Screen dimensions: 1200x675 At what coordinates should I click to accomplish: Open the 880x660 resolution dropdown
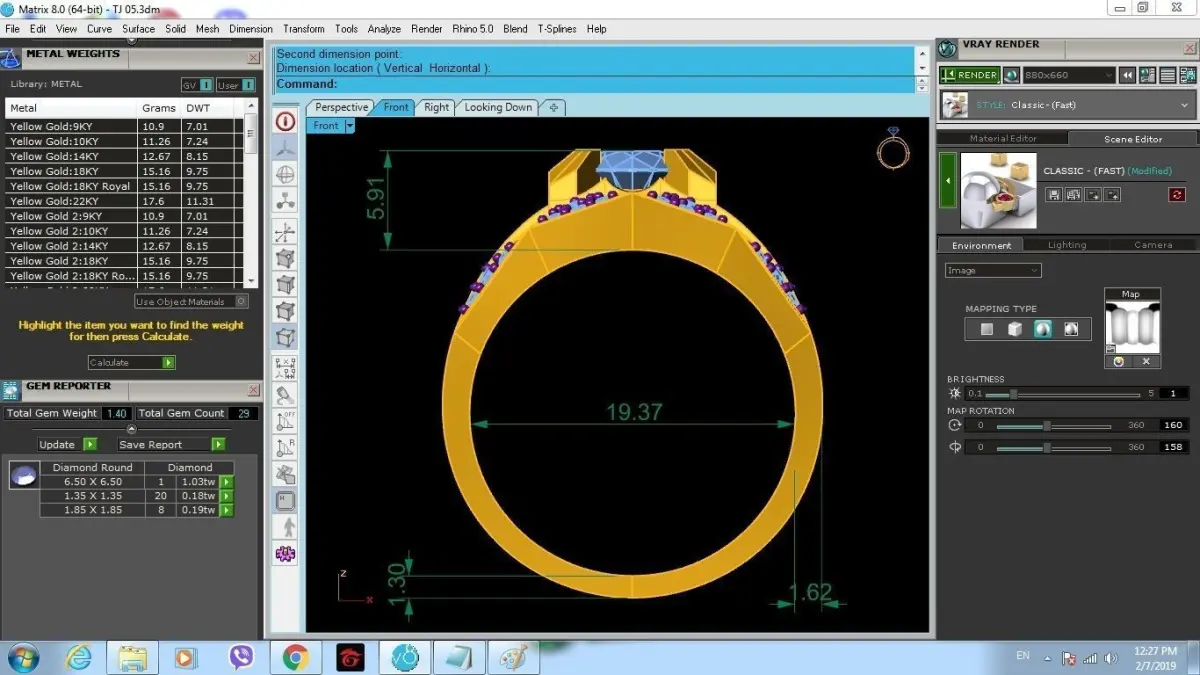(x=1068, y=75)
